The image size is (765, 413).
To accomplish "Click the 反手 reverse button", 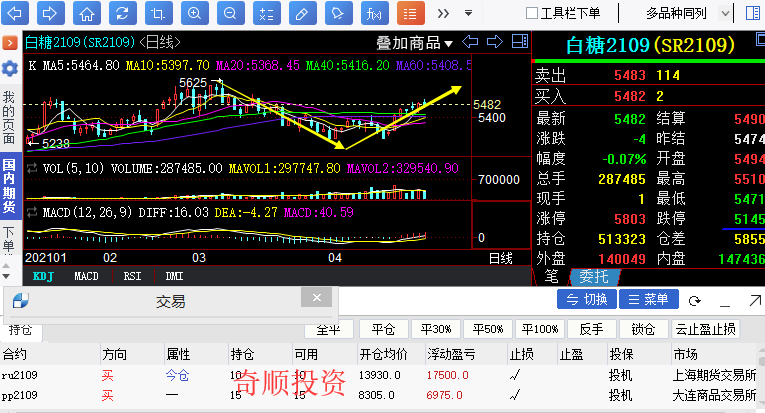I will tap(592, 329).
